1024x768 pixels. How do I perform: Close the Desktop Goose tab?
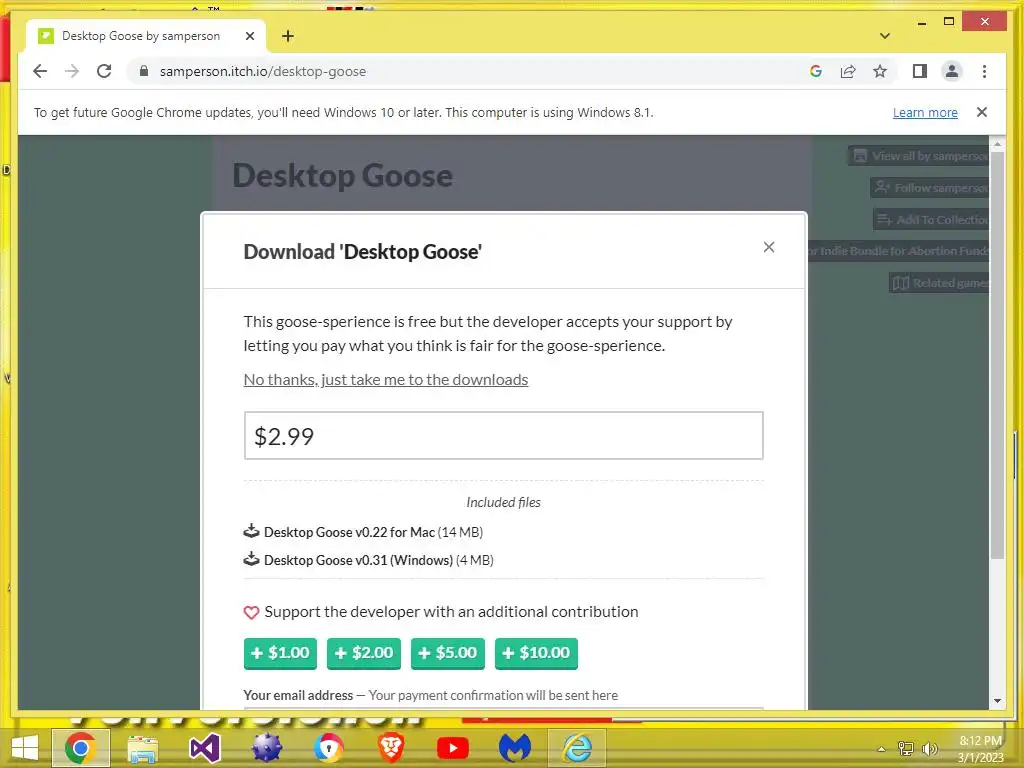(250, 36)
